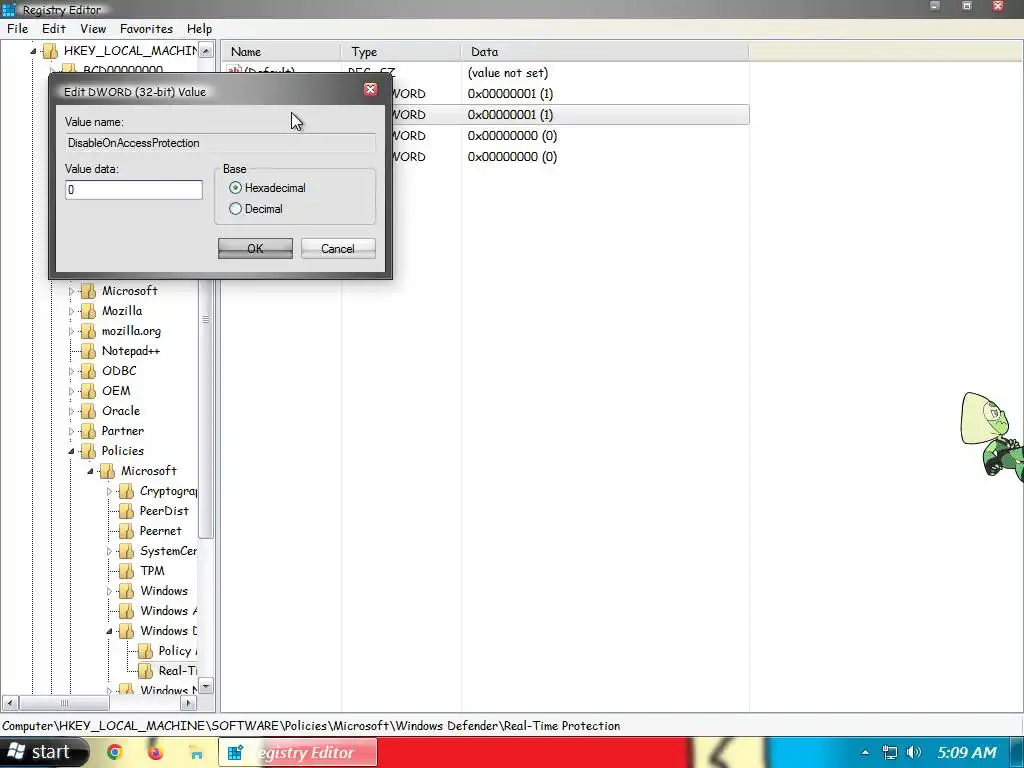Click the volume speaker tray icon
This screenshot has width=1024, height=768.
(x=914, y=752)
